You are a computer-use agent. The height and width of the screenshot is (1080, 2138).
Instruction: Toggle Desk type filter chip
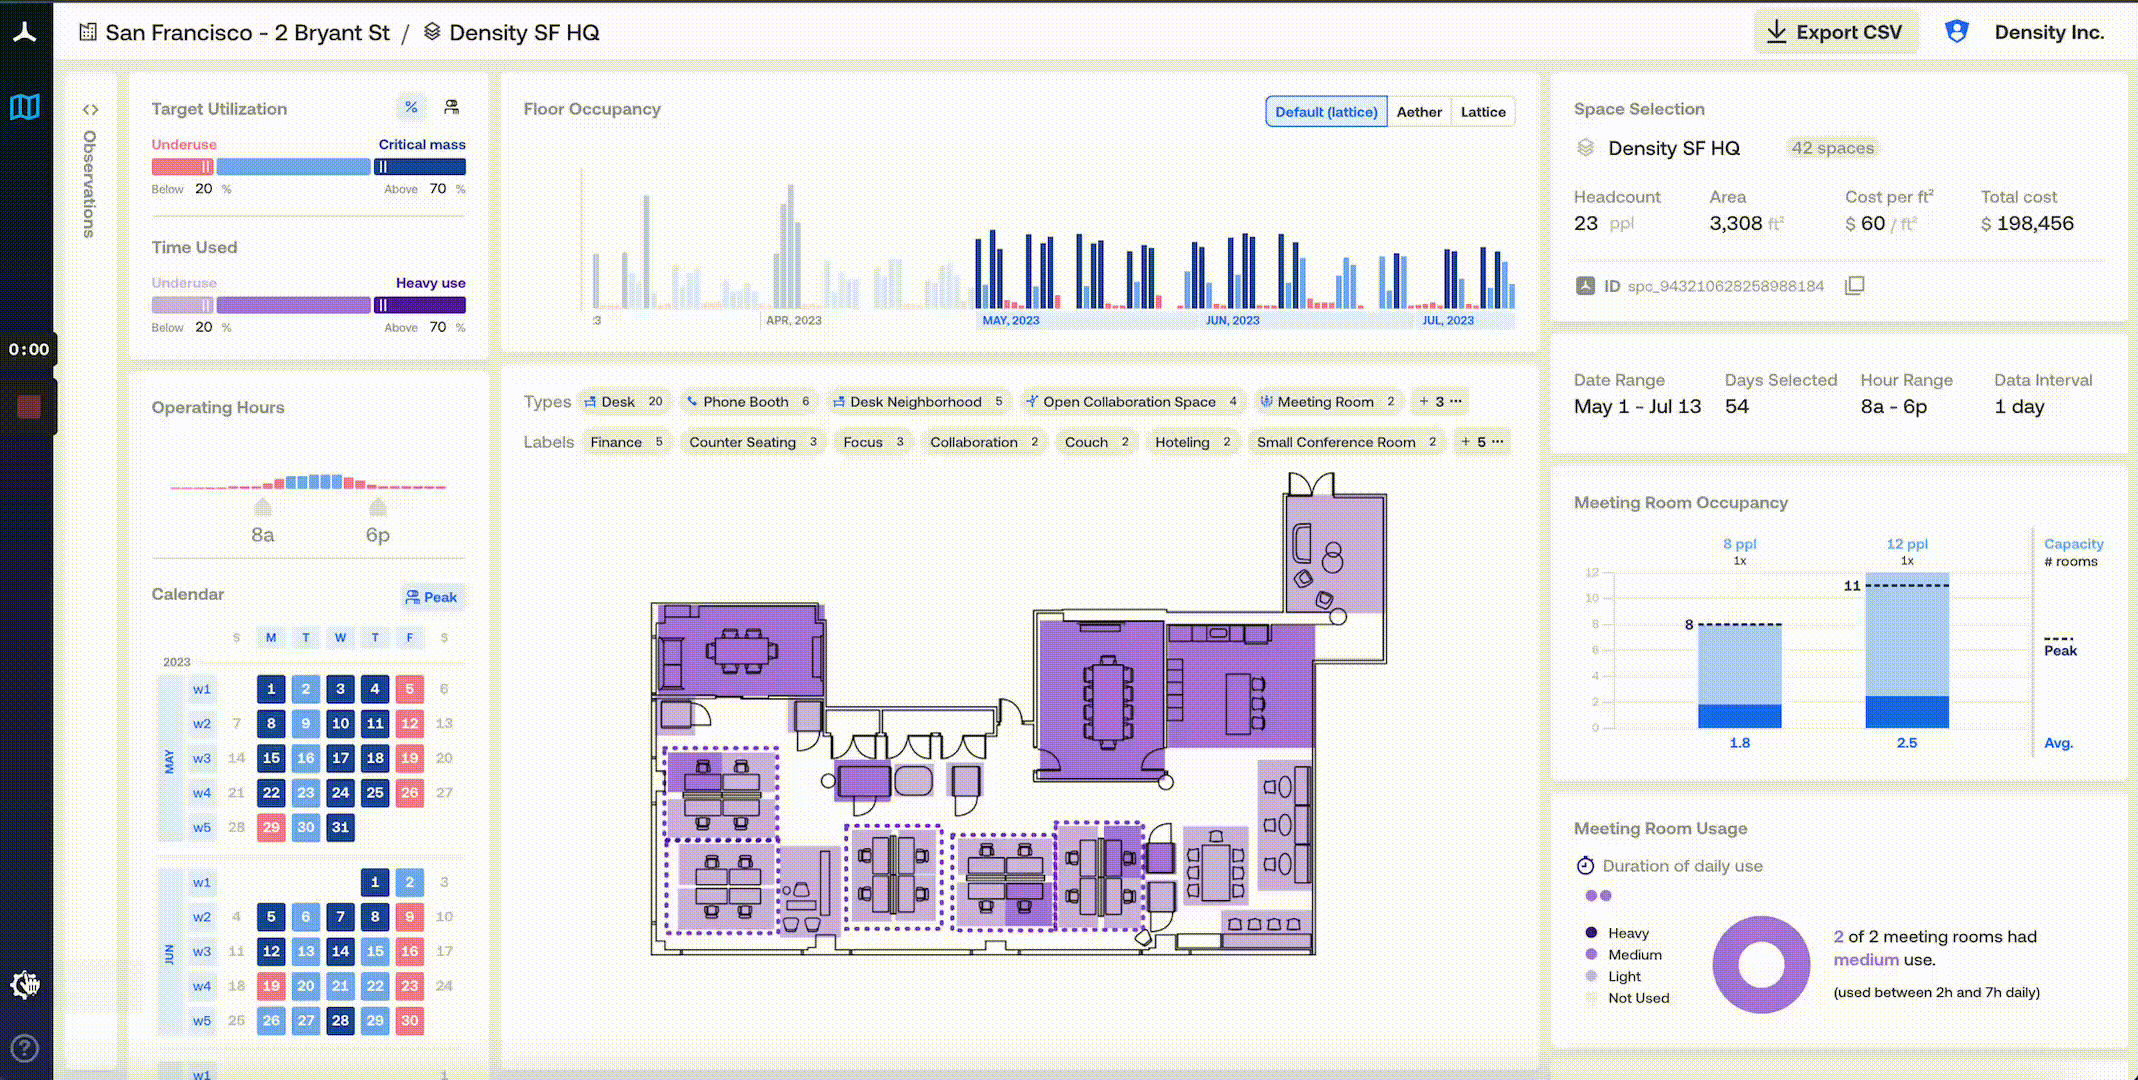[625, 402]
